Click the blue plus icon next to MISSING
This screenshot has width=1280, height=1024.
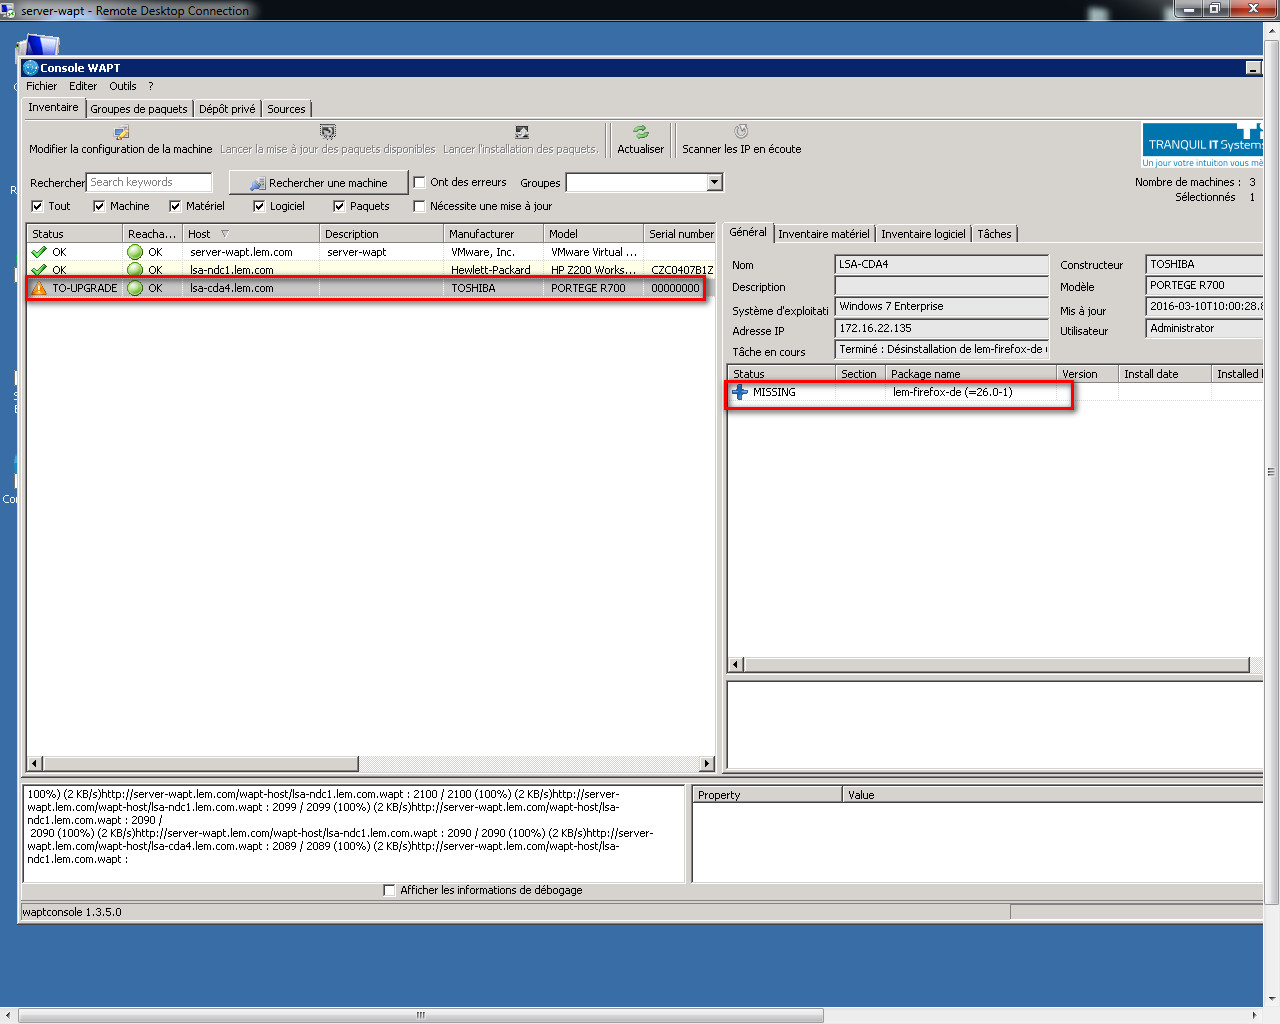tap(740, 392)
